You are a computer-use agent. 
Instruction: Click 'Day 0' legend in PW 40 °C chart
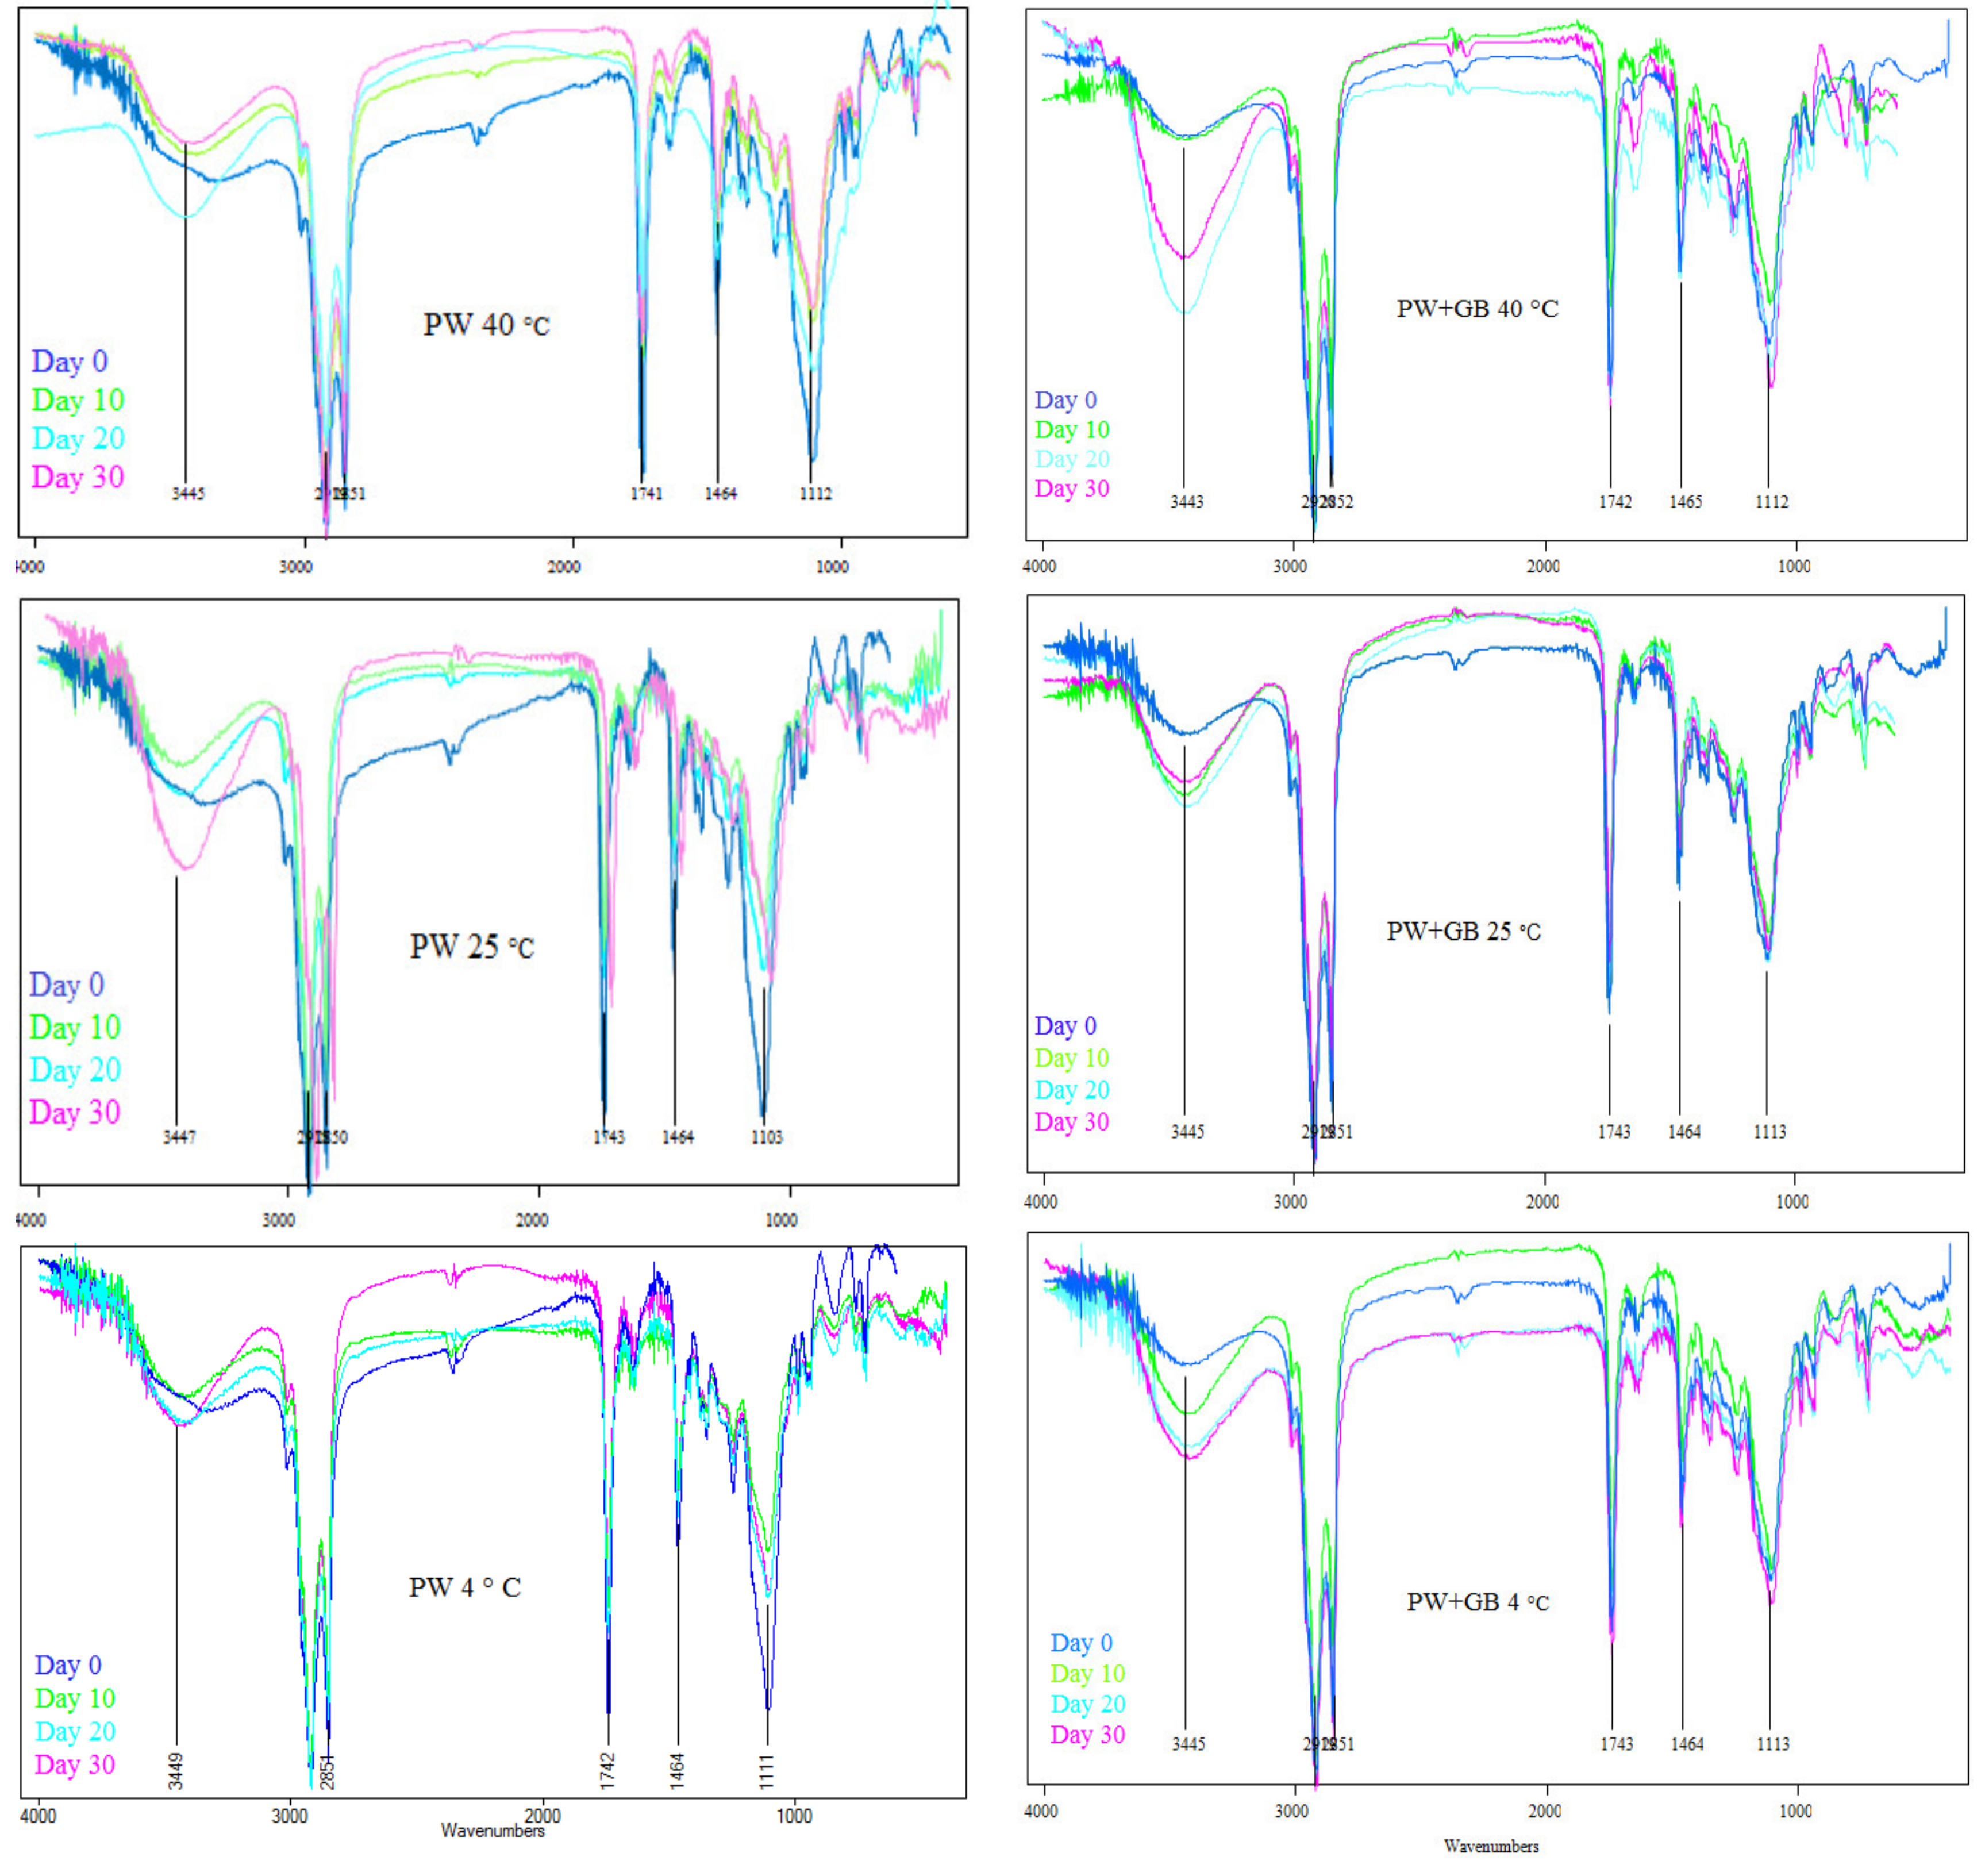[x=69, y=361]
